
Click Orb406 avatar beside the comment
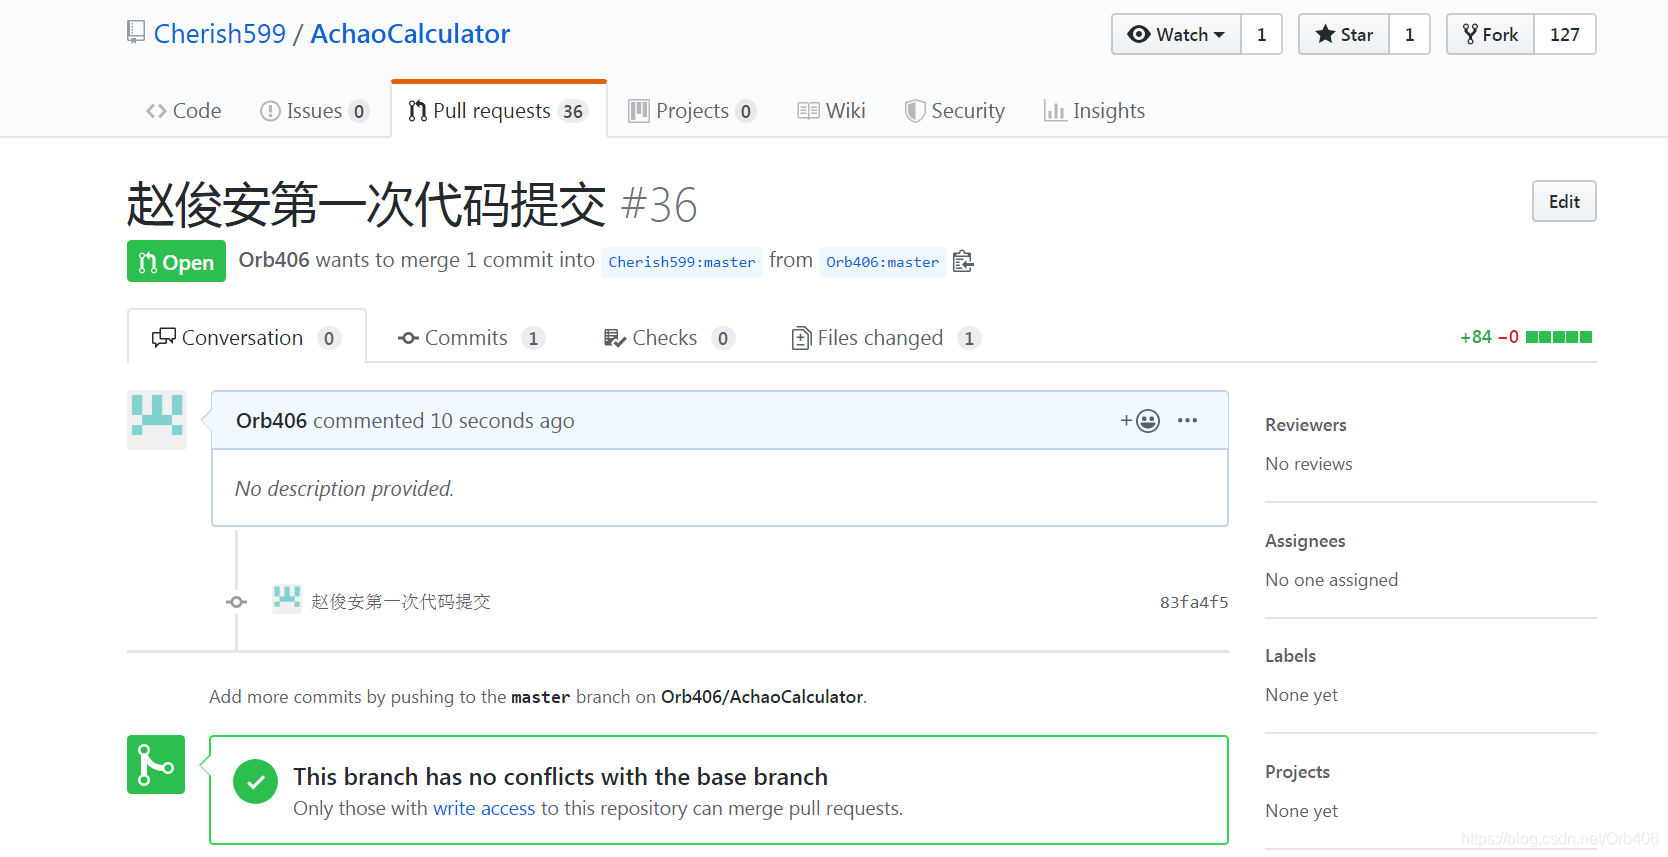click(157, 419)
